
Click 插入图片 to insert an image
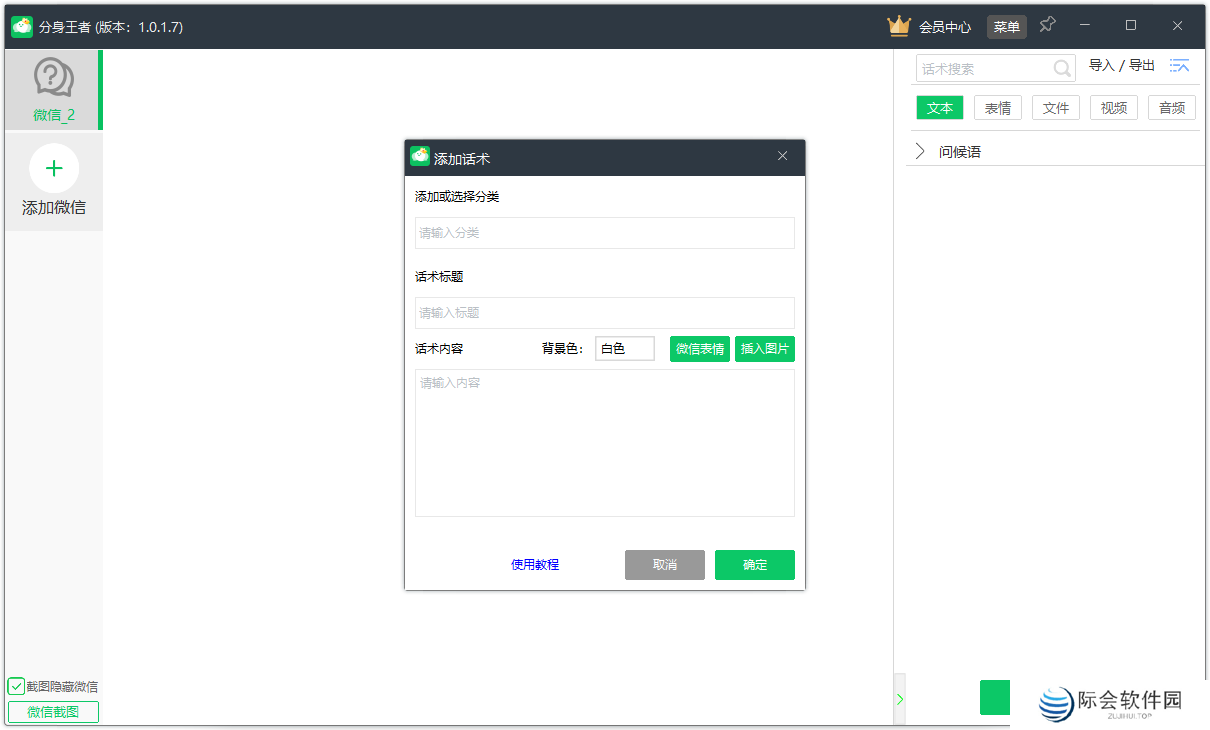[x=765, y=348]
